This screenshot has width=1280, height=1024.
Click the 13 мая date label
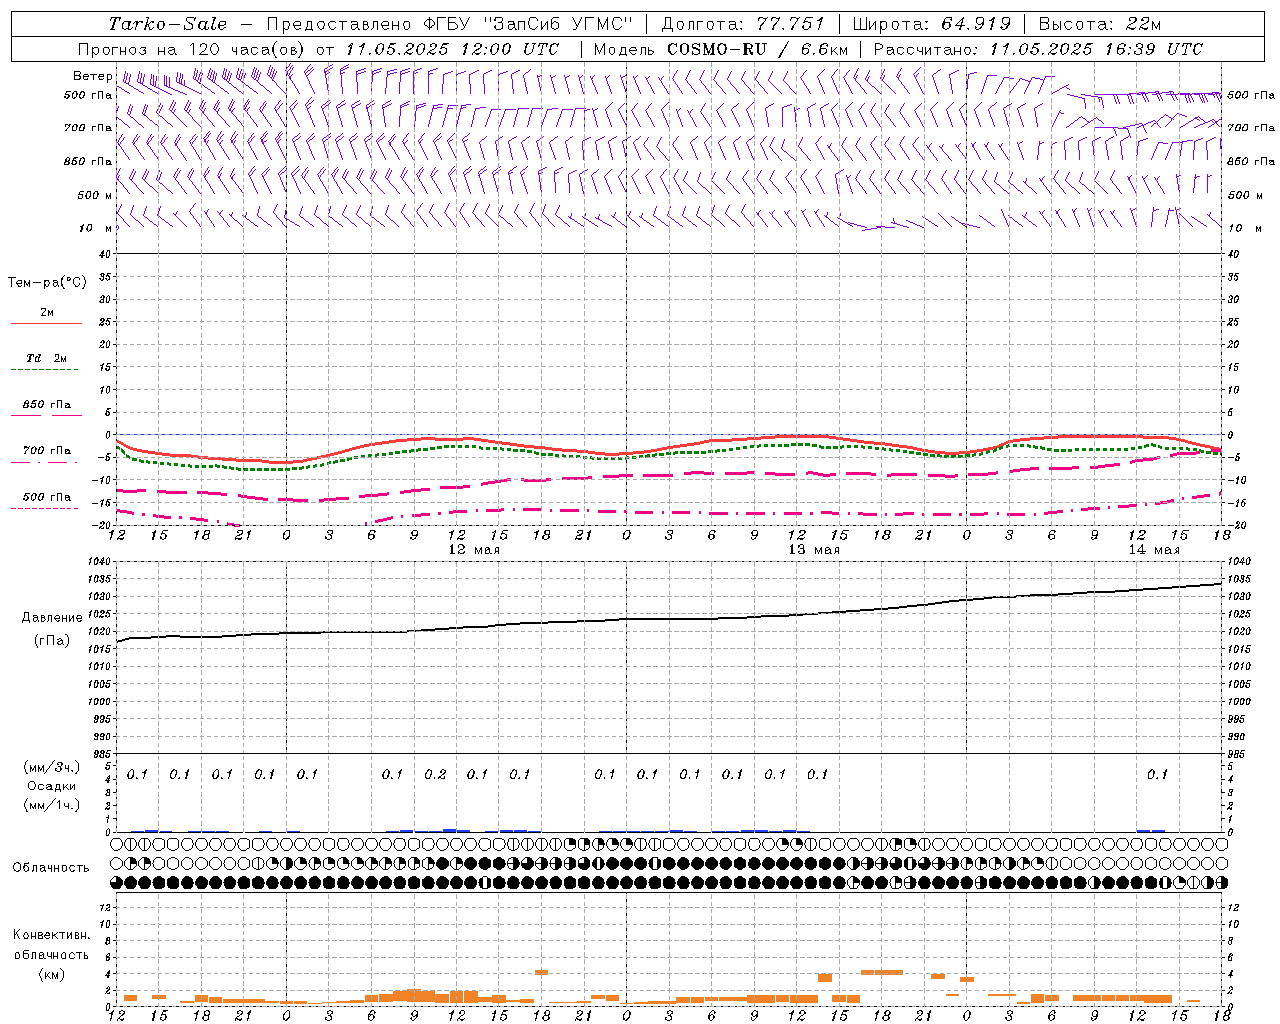814,550
